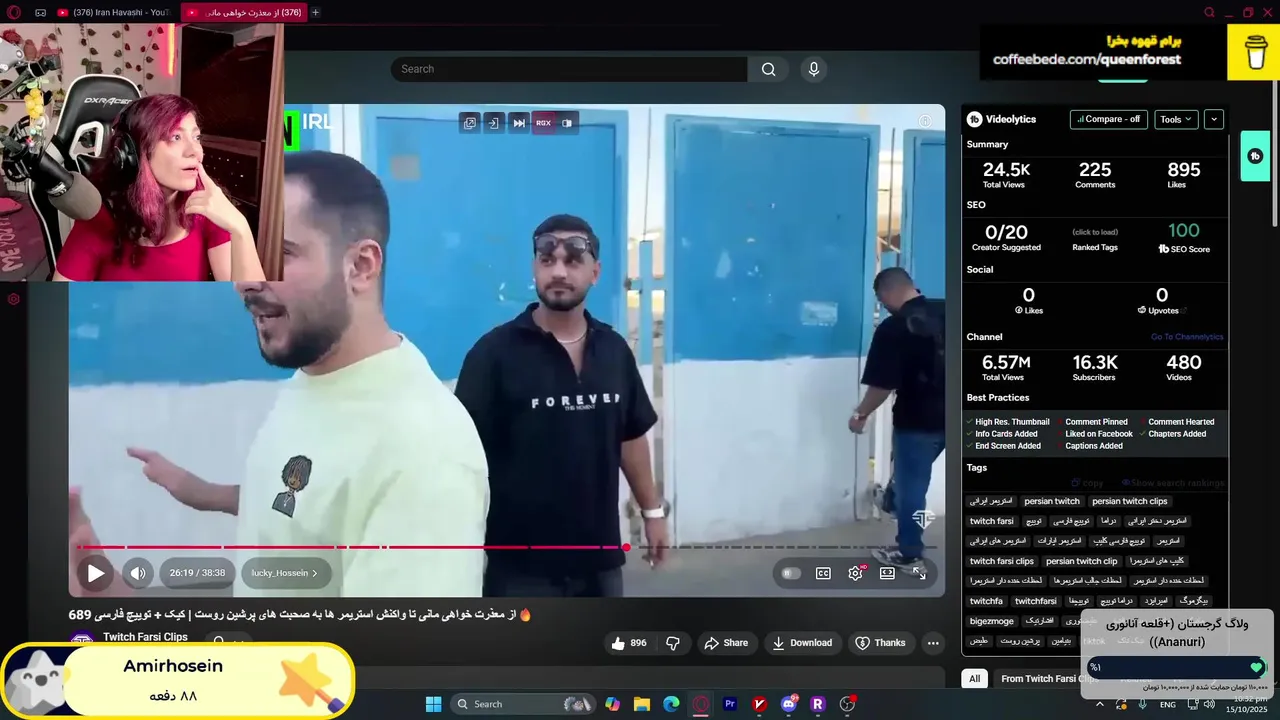Image resolution: width=1280 pixels, height=720 pixels.
Task: Click the YouTube search input field
Action: 569,69
